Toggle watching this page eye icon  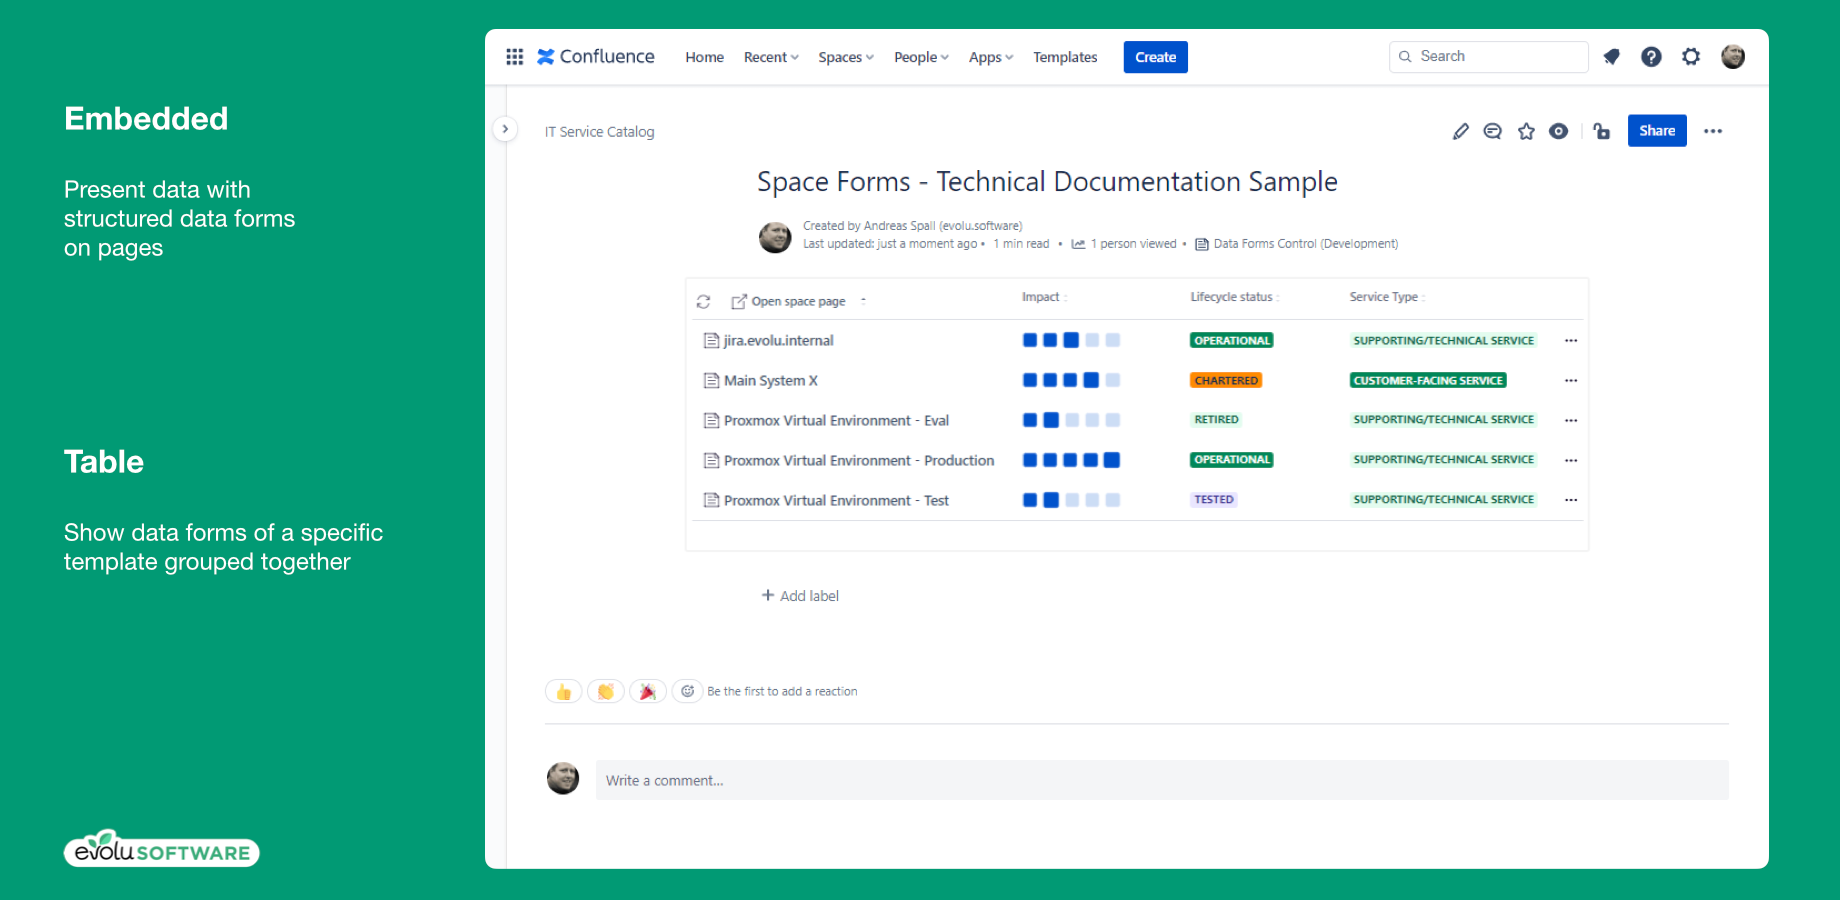pos(1559,131)
